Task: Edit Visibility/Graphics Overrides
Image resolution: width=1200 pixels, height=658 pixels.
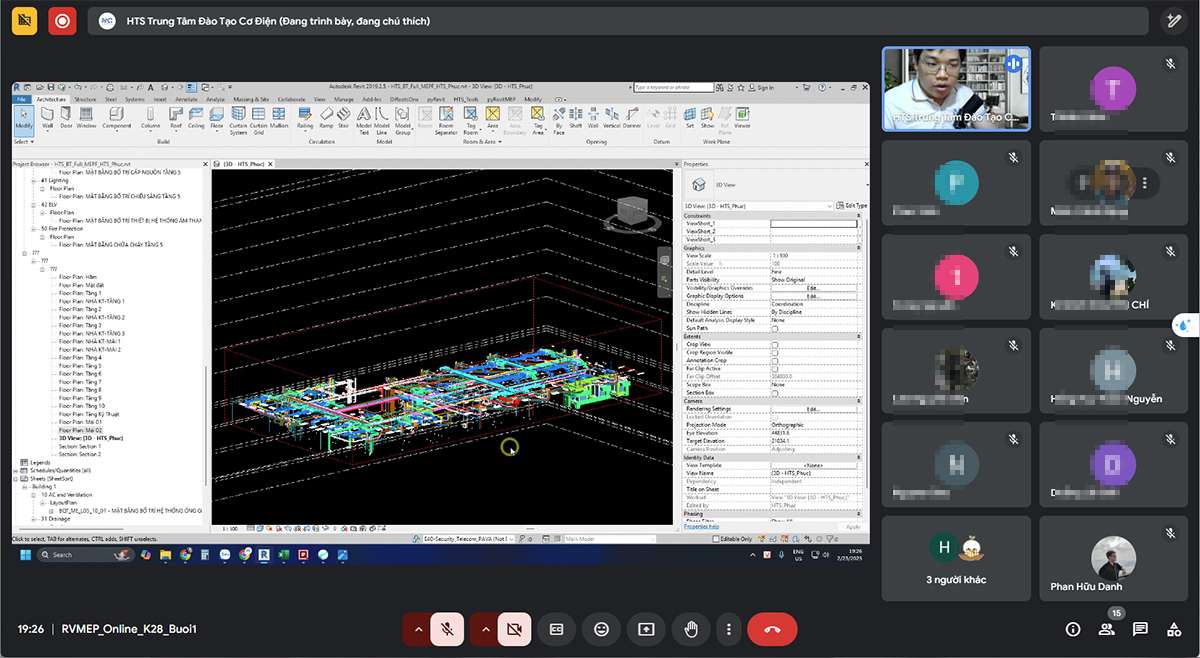Action: 813,288
